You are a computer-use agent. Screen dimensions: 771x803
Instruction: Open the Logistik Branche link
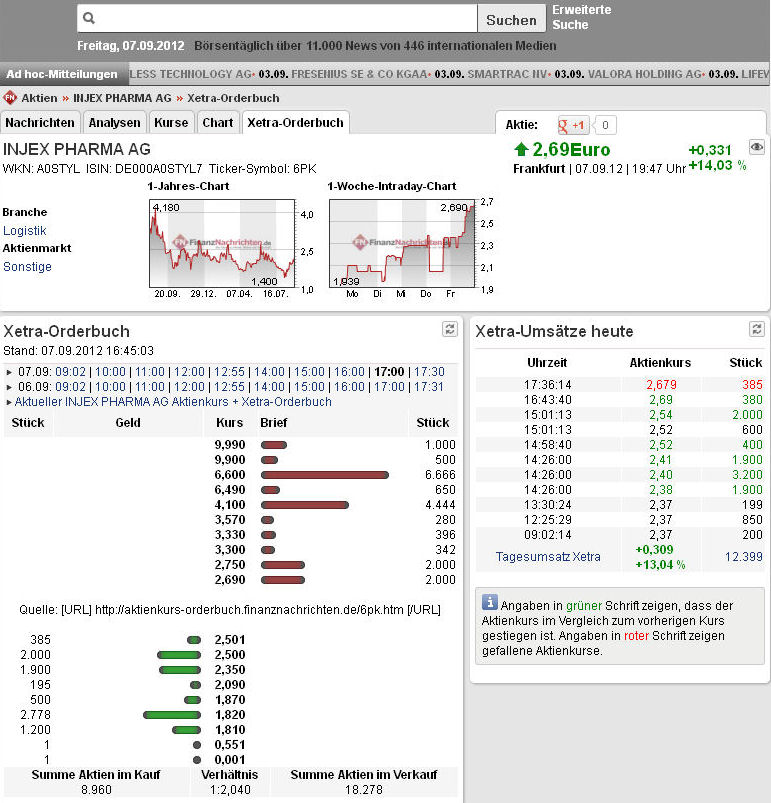click(x=25, y=230)
